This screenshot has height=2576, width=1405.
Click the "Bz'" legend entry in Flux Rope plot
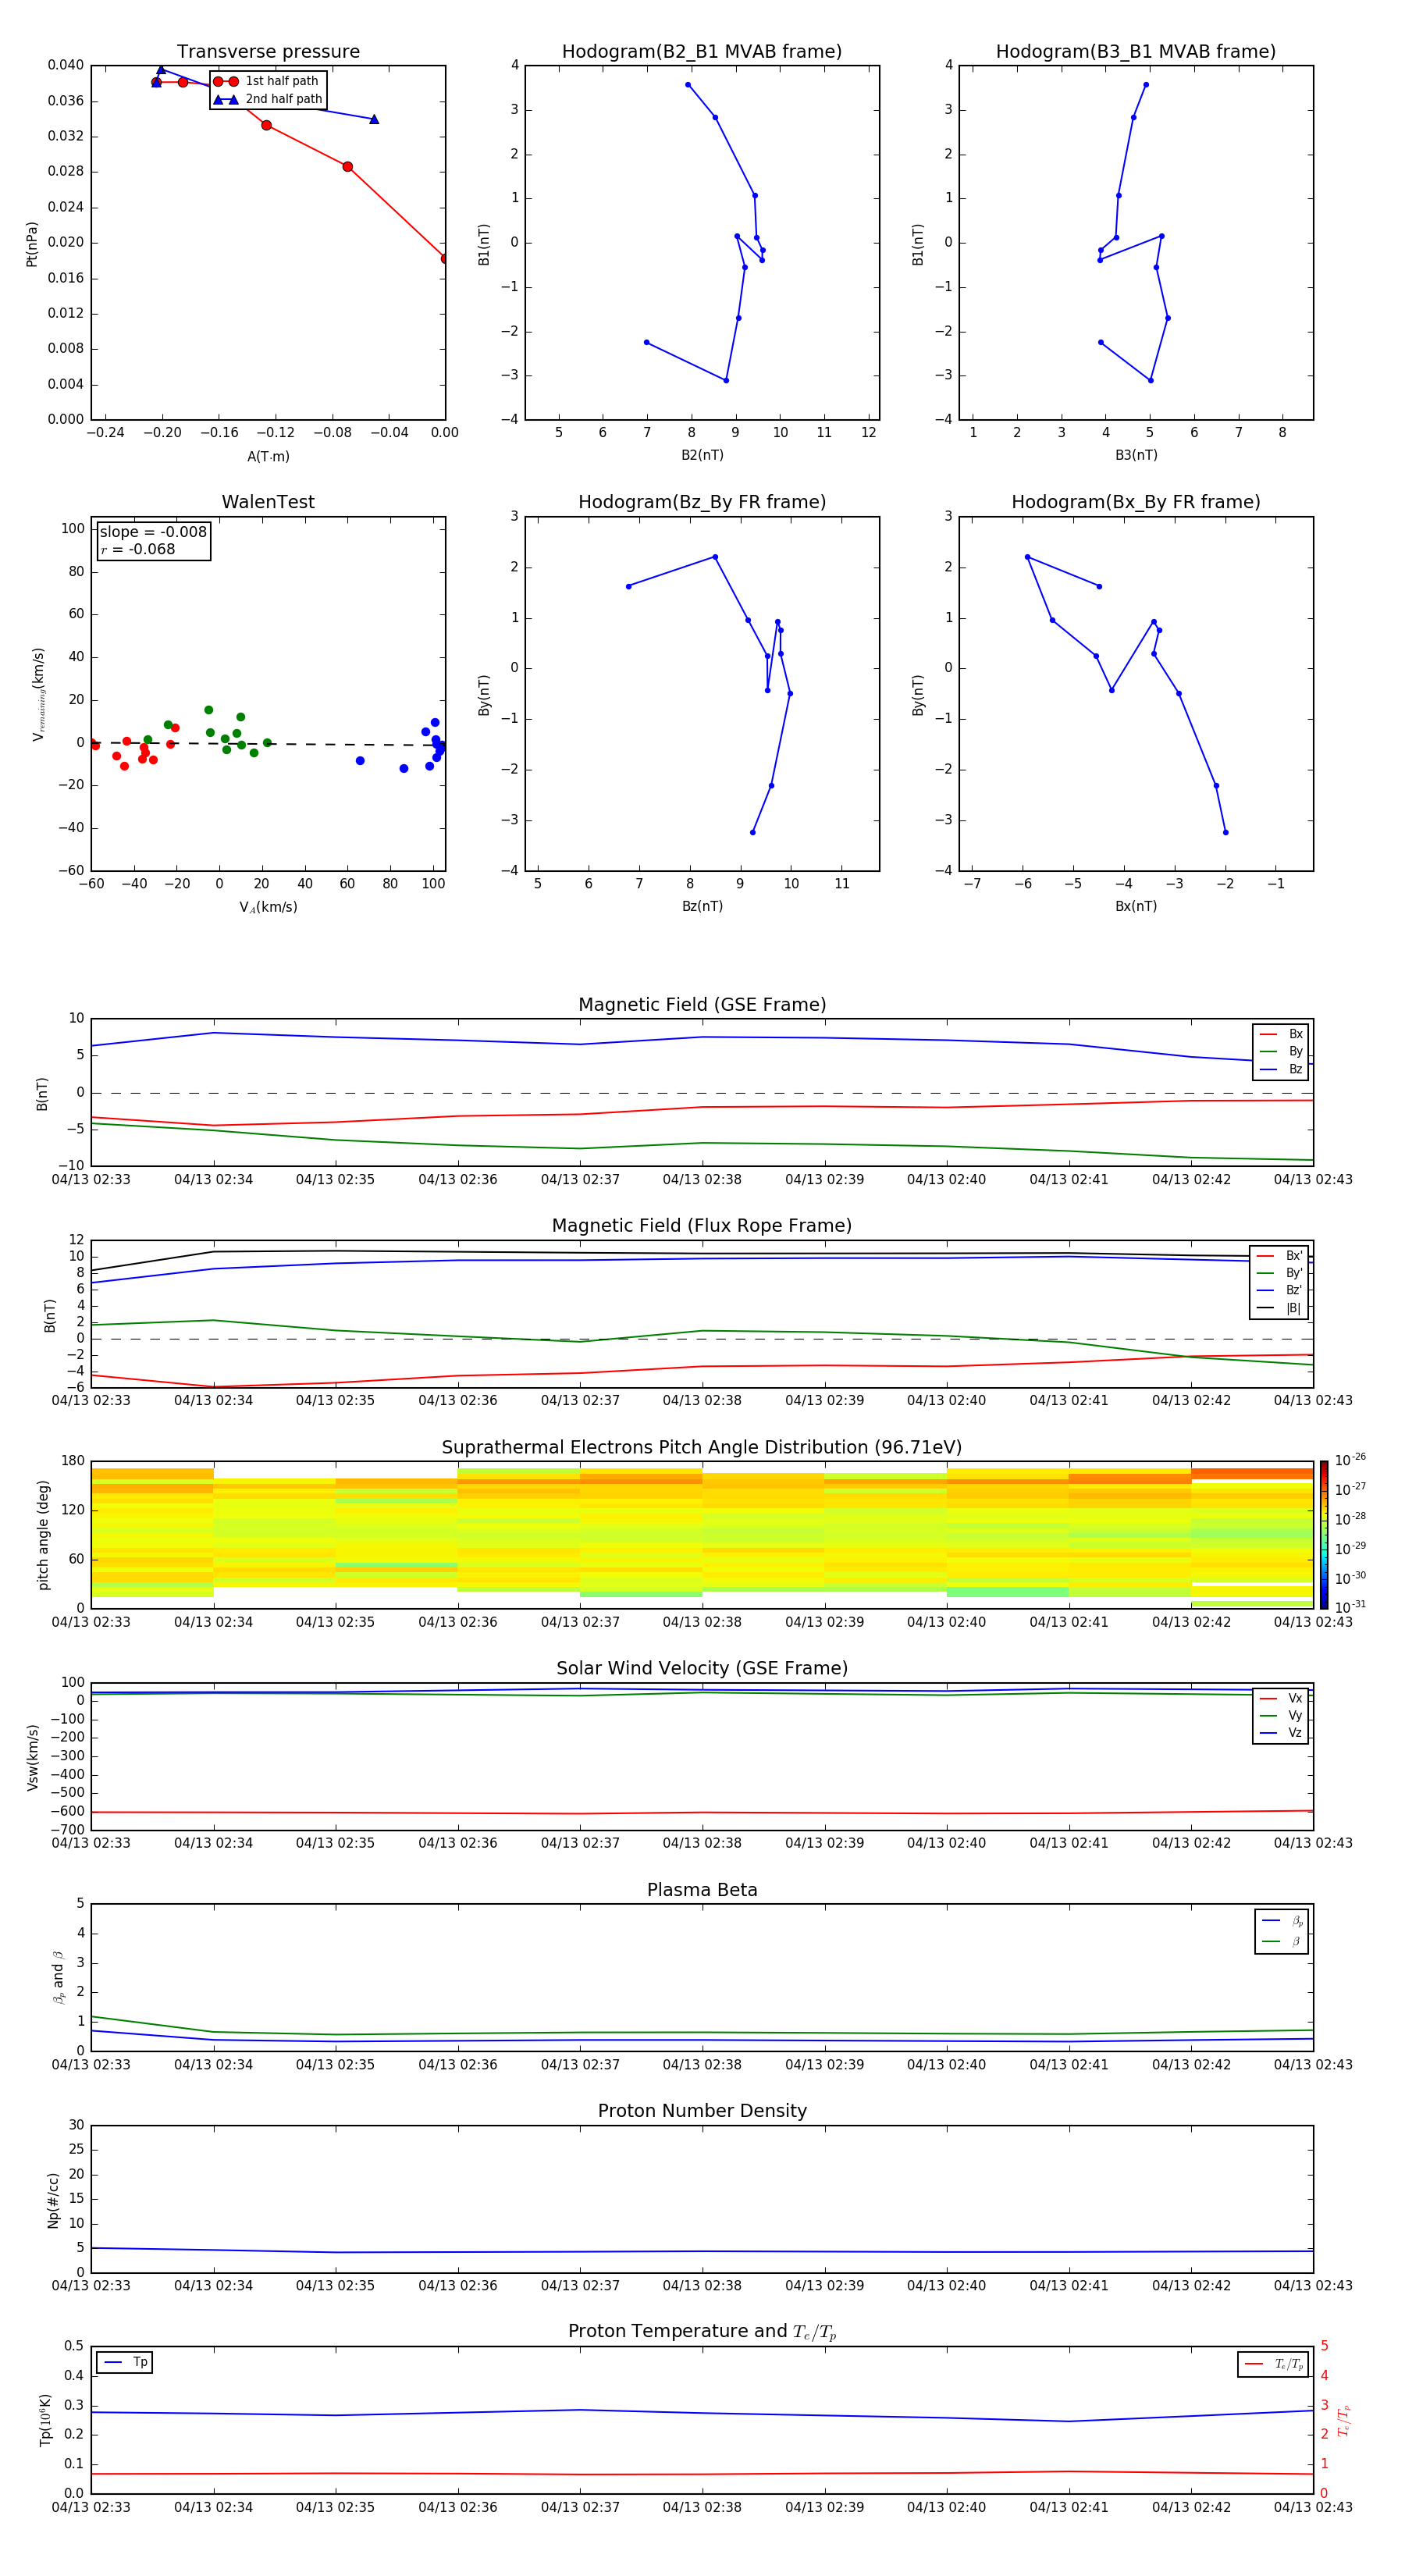(1280, 1290)
